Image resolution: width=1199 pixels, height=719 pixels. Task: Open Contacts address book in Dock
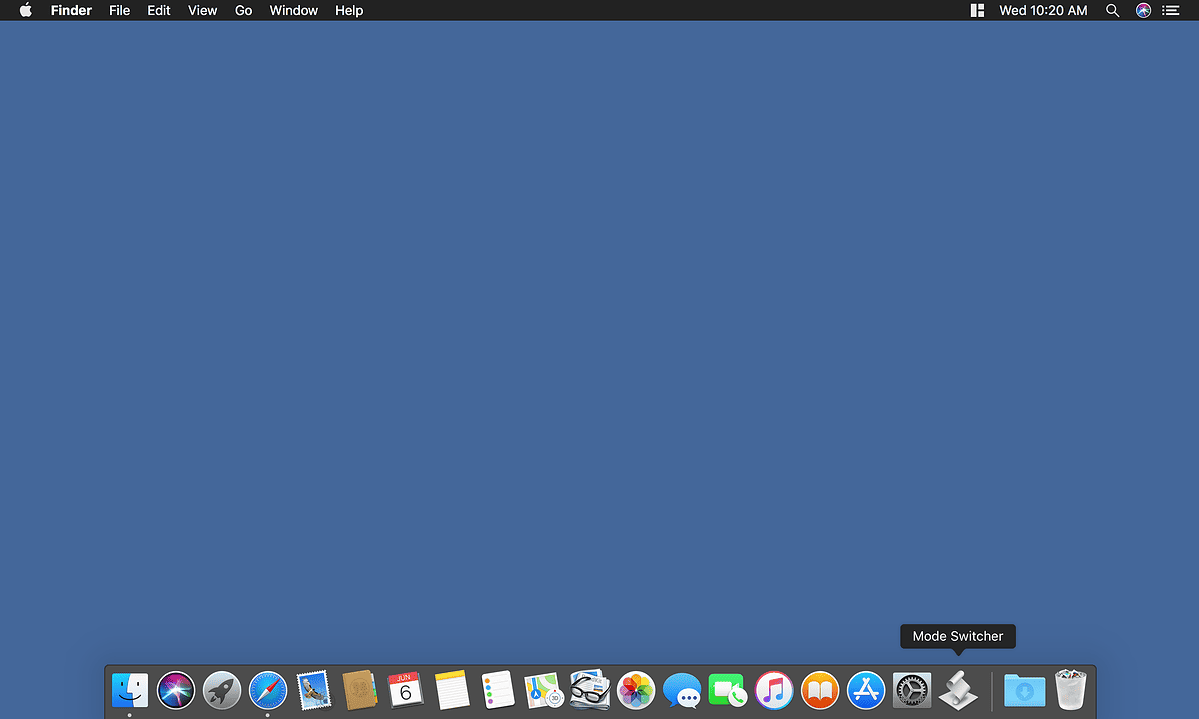[x=359, y=690]
